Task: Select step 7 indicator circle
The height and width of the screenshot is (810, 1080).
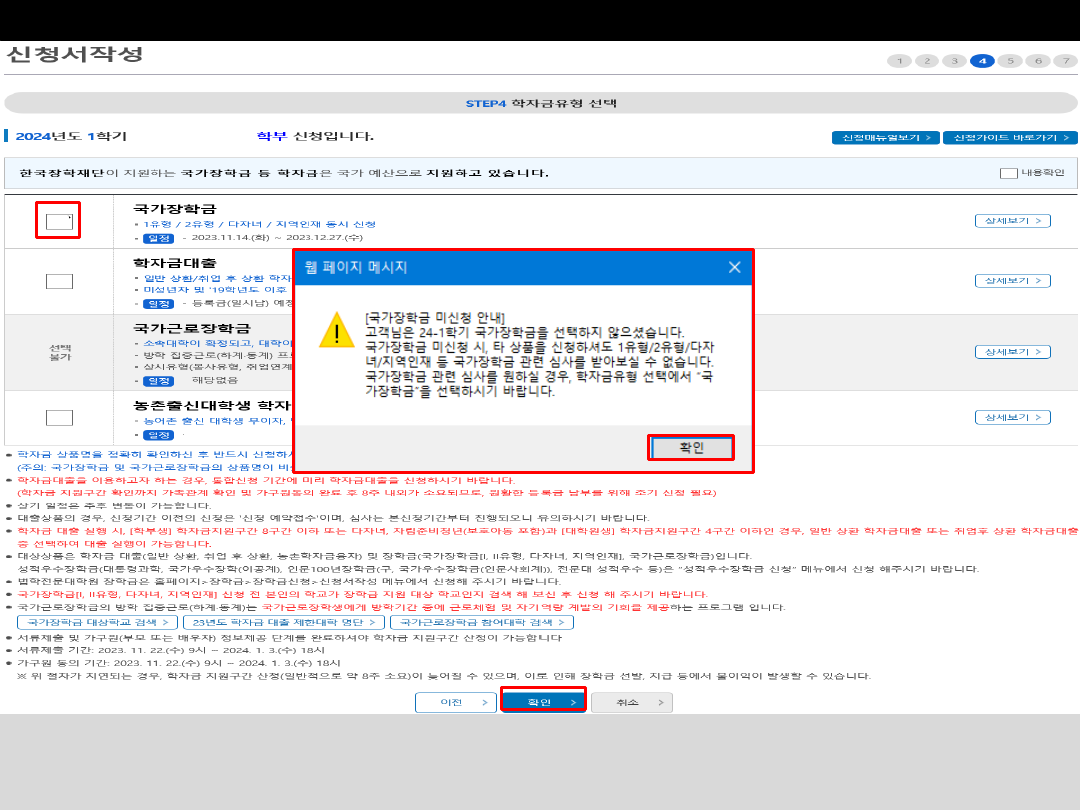Action: coord(1066,61)
